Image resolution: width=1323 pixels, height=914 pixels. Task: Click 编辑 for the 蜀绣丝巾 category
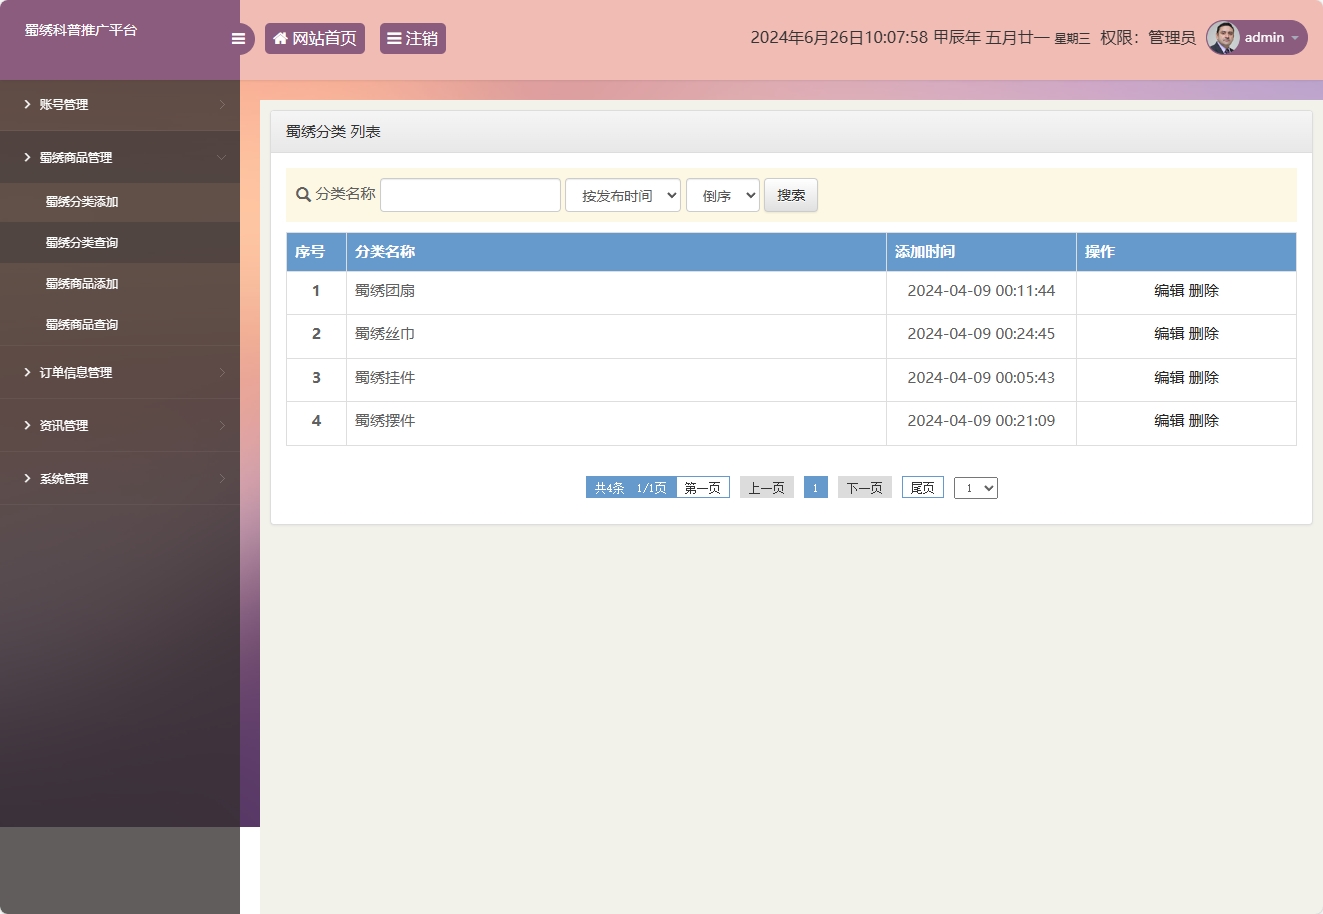[x=1171, y=334]
